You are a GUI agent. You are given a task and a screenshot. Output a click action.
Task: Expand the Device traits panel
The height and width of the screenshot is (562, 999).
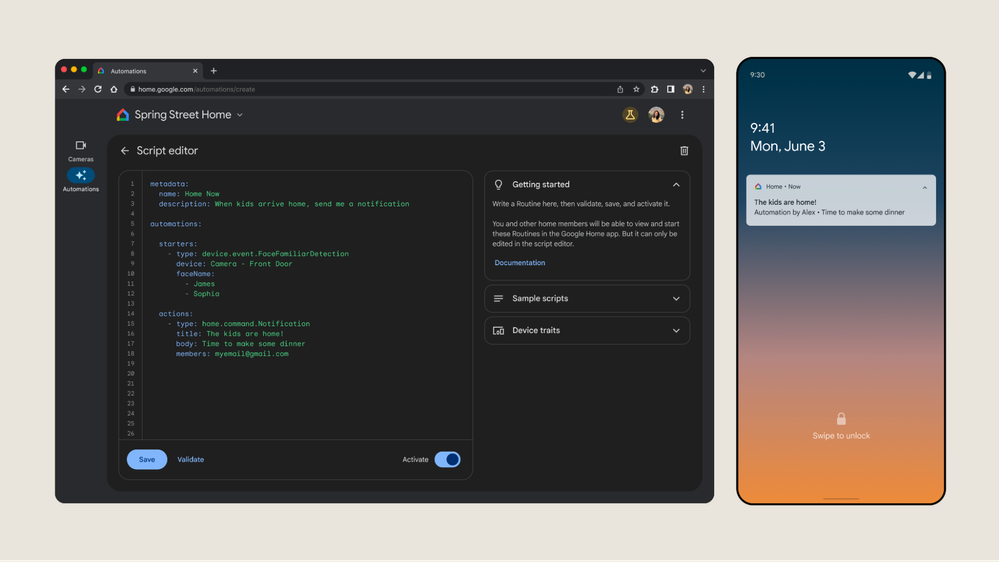pos(676,331)
